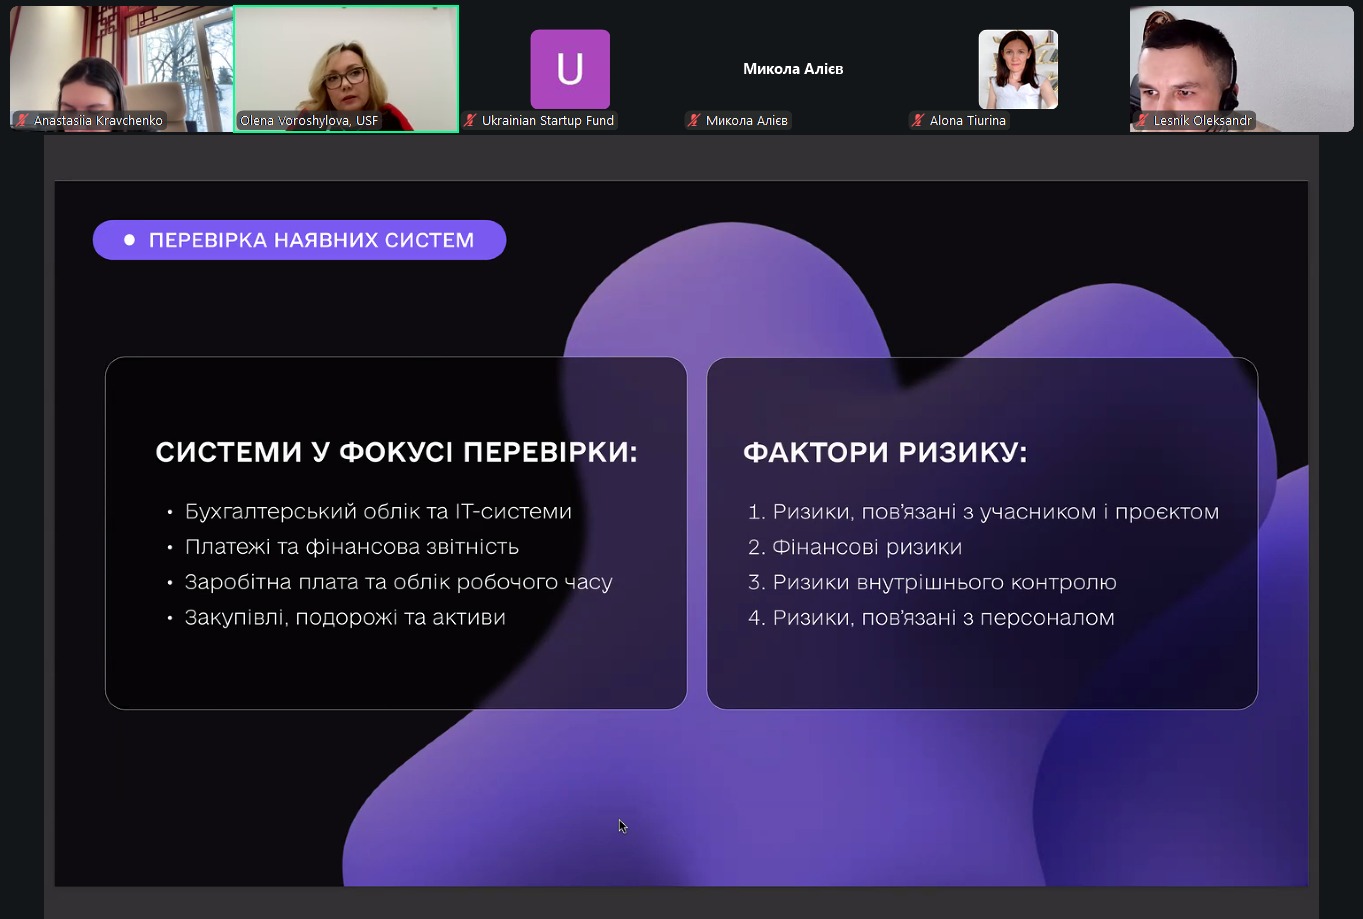
Task: Click the large centered name Микола Алієв
Action: pyautogui.click(x=793, y=69)
